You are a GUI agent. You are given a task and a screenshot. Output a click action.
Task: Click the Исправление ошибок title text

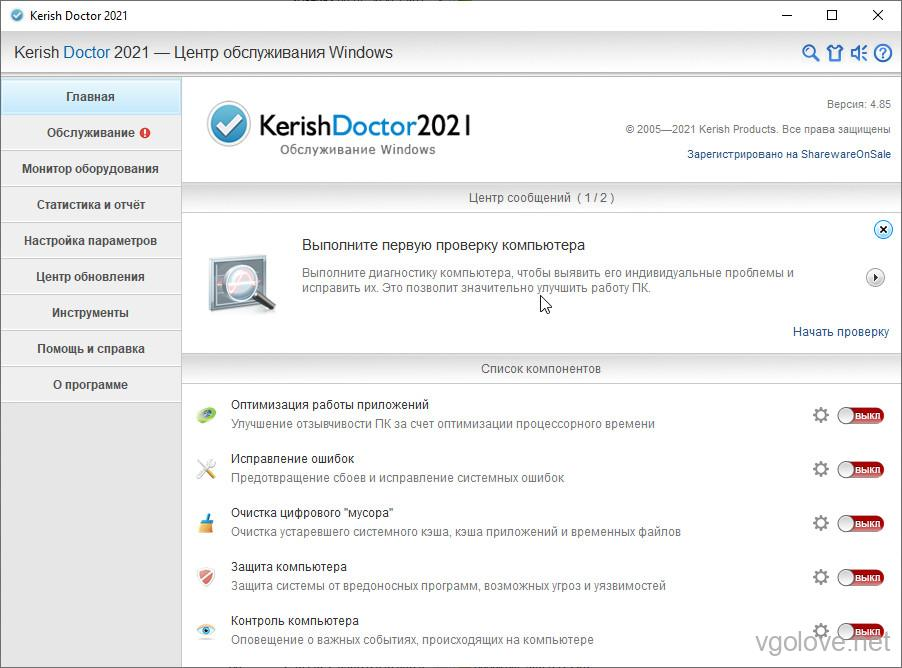(x=292, y=459)
